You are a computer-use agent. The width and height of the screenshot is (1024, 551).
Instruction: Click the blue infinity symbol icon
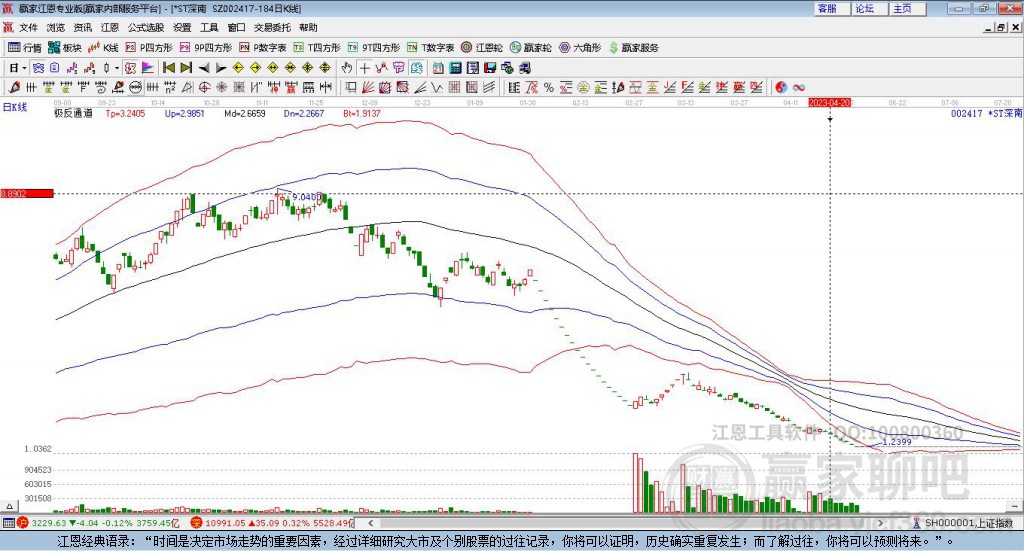pyautogui.click(x=798, y=87)
